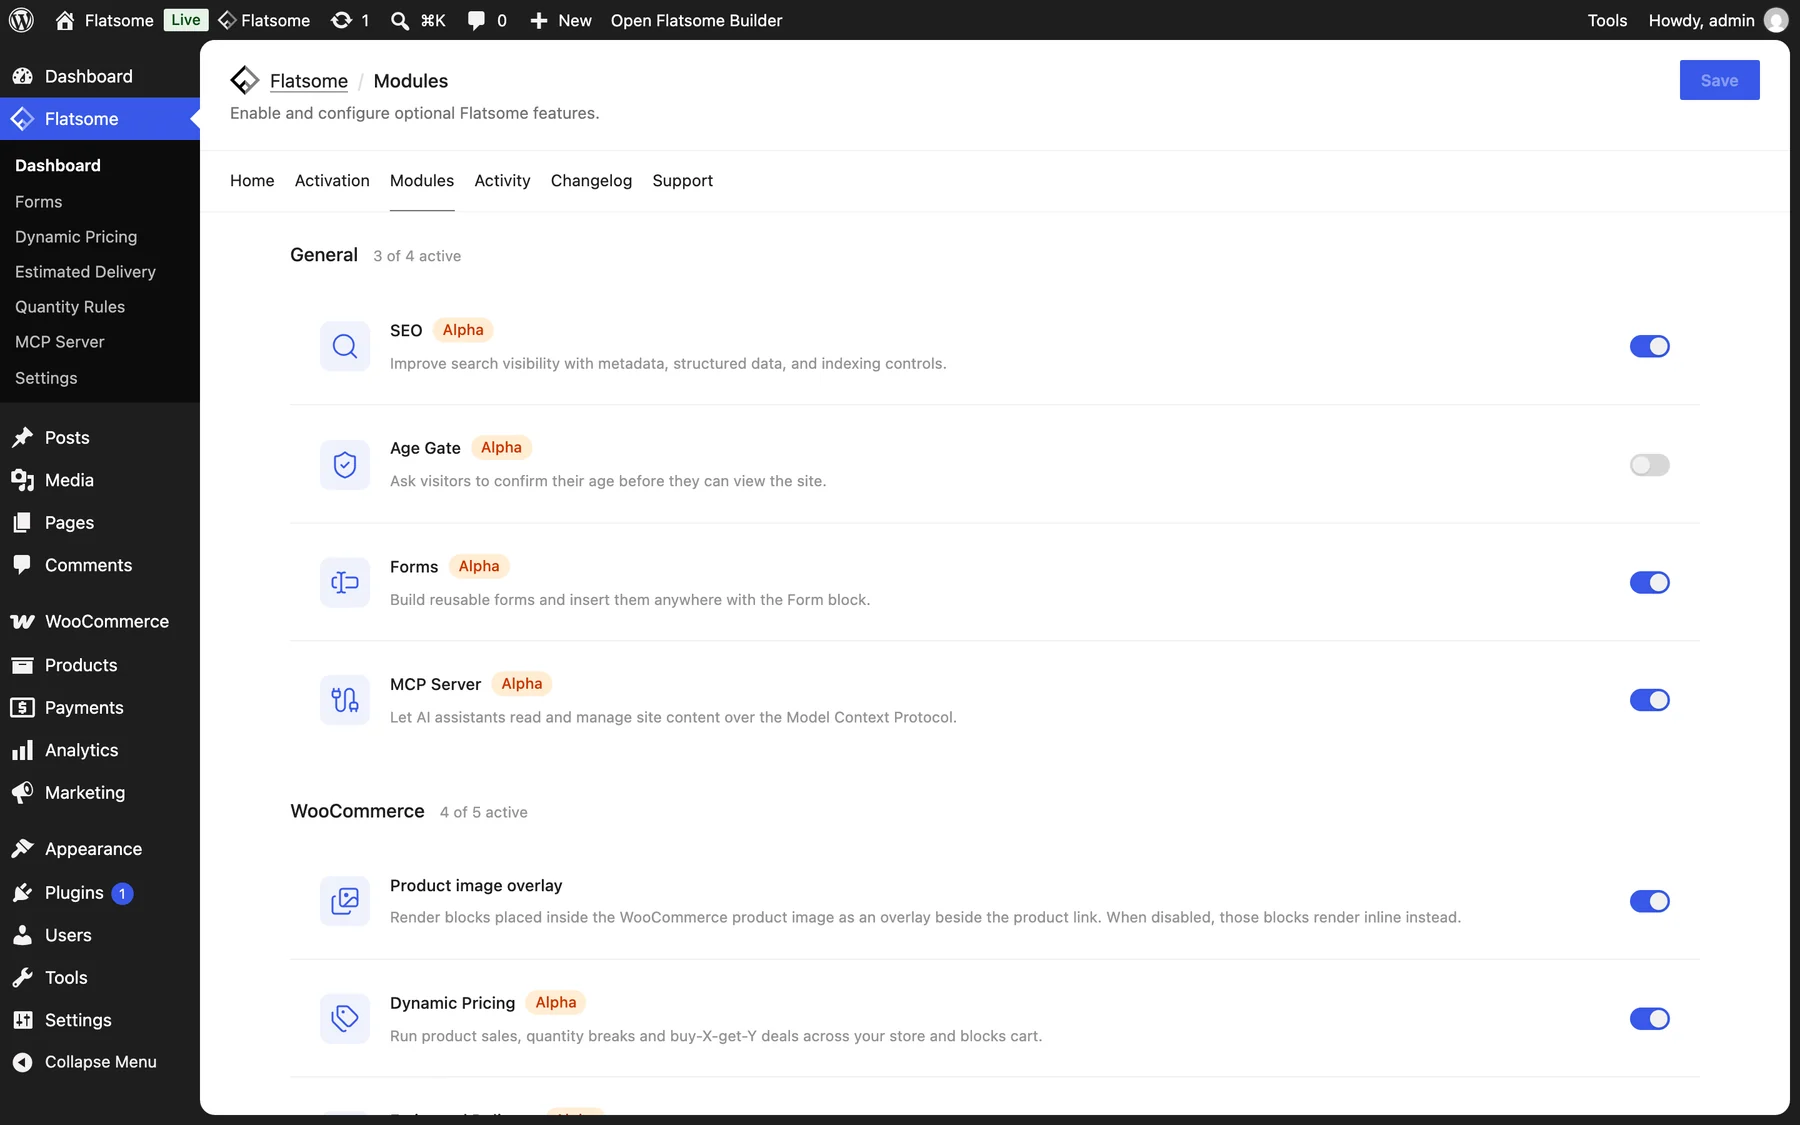Open Analytics in the sidebar
Image resolution: width=1800 pixels, height=1125 pixels.
click(x=100, y=750)
